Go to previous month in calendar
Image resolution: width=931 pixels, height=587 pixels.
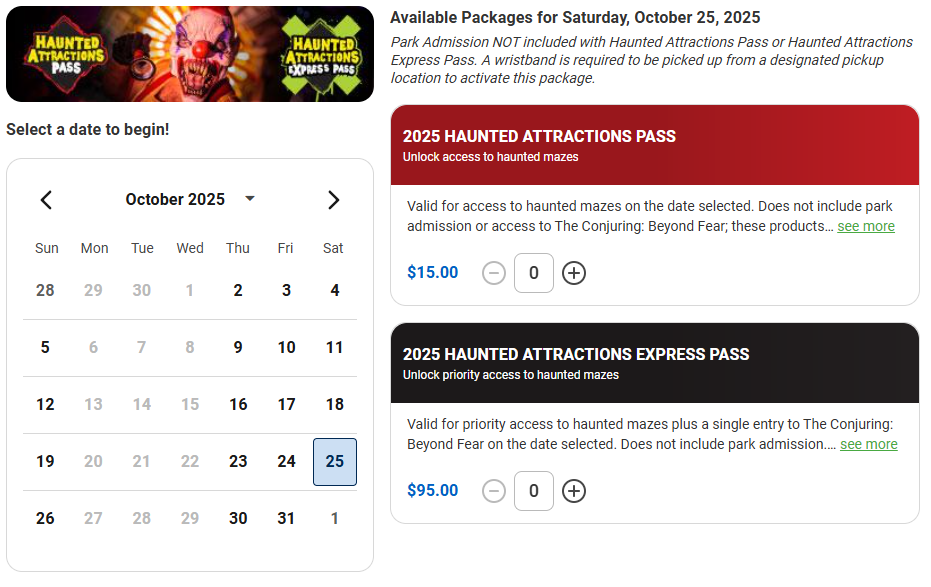click(46, 200)
